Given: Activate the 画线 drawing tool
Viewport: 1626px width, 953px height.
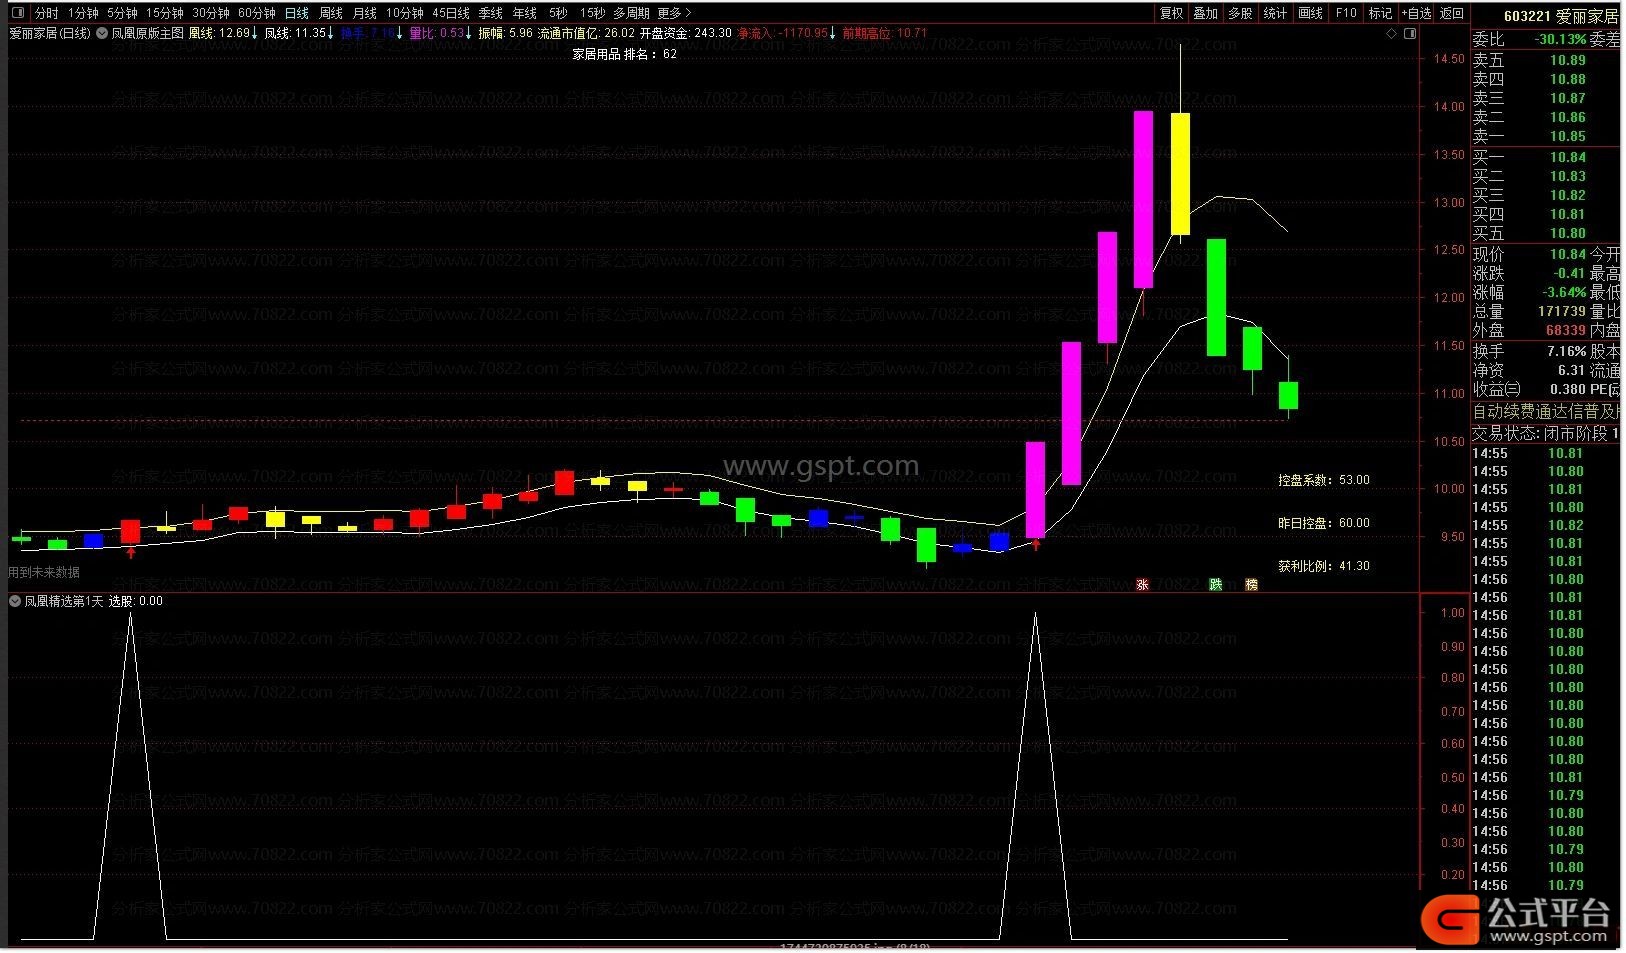Looking at the screenshot, I should point(1310,13).
